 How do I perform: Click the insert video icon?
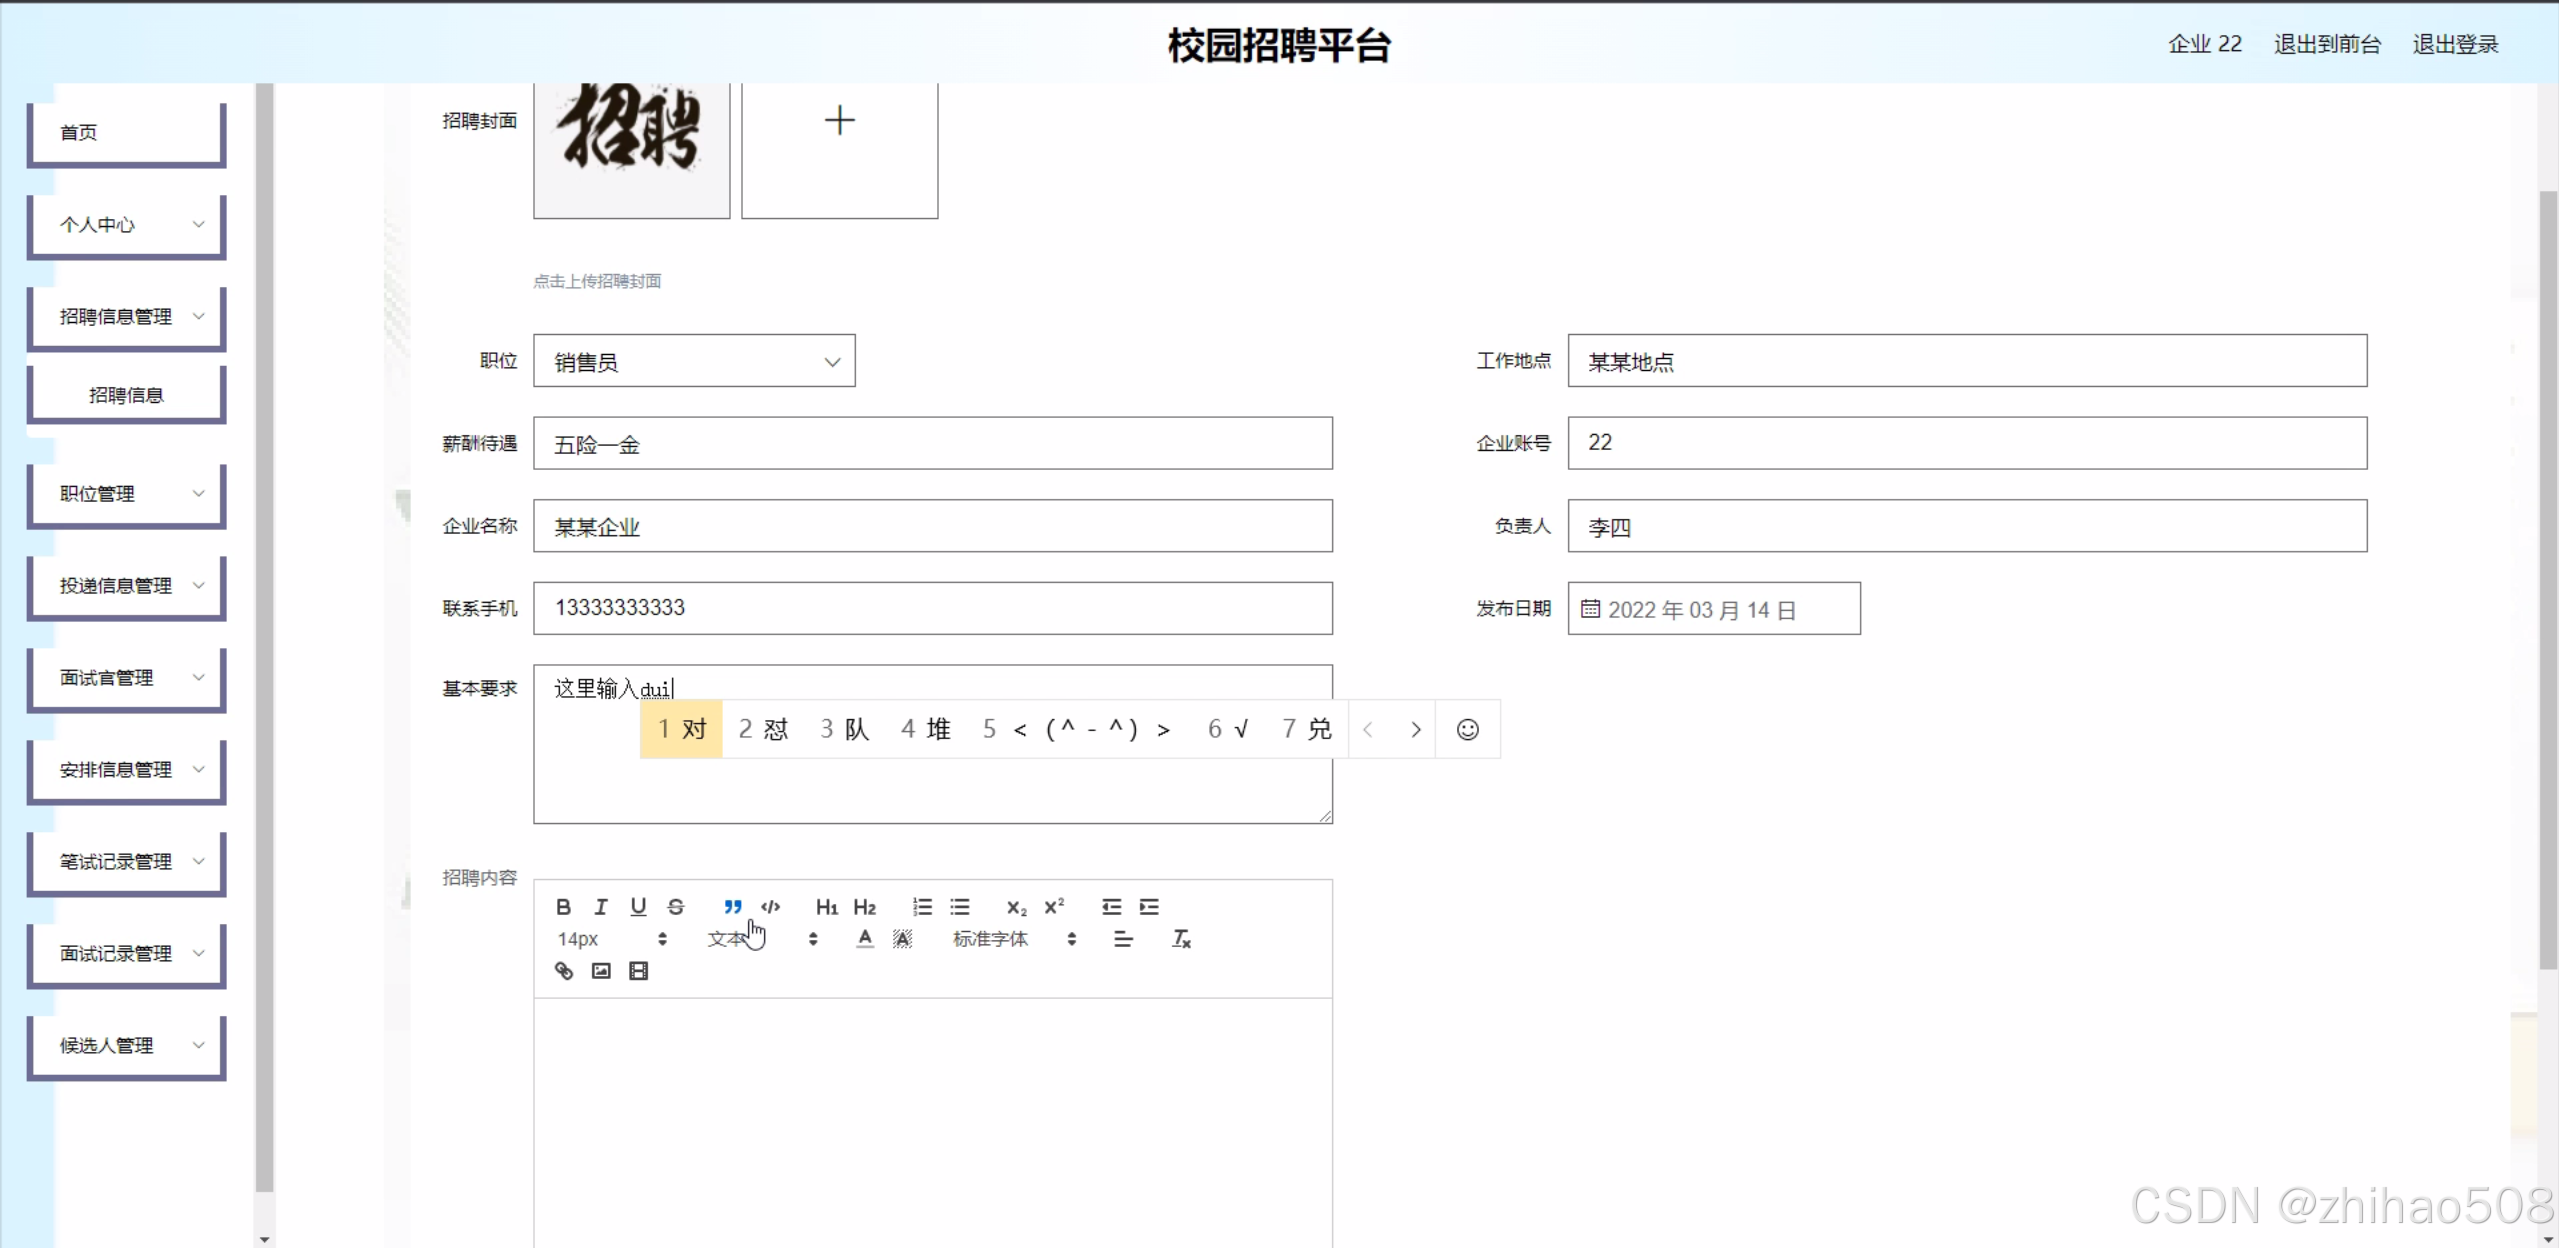tap(638, 971)
